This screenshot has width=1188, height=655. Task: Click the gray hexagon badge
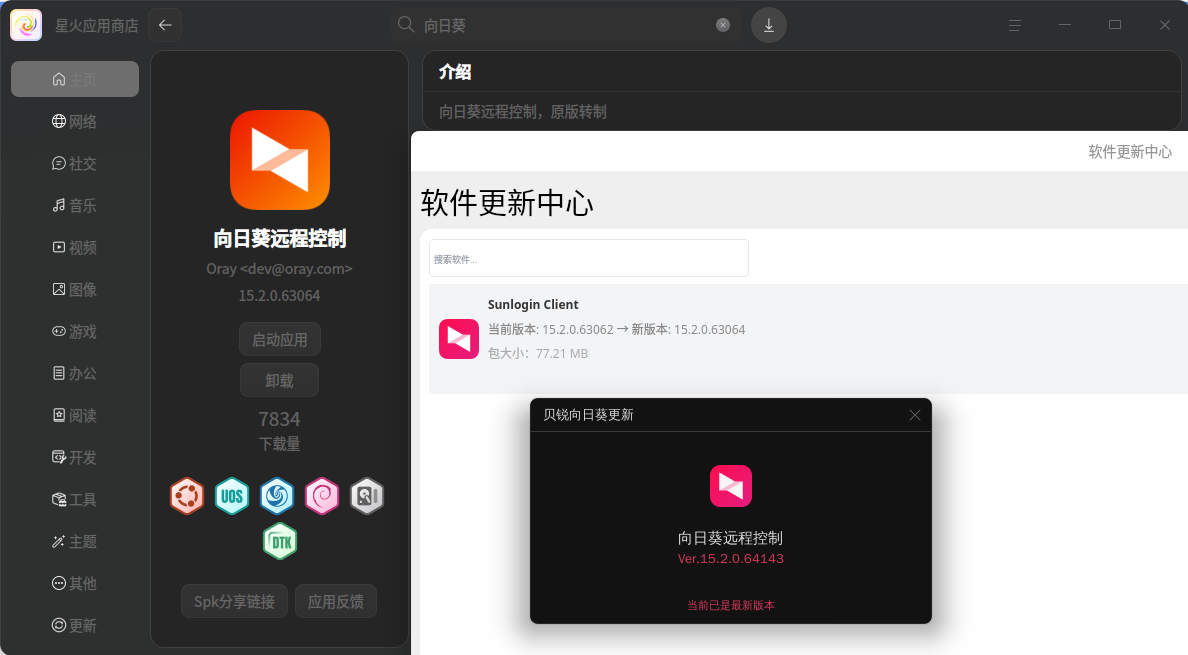367,496
